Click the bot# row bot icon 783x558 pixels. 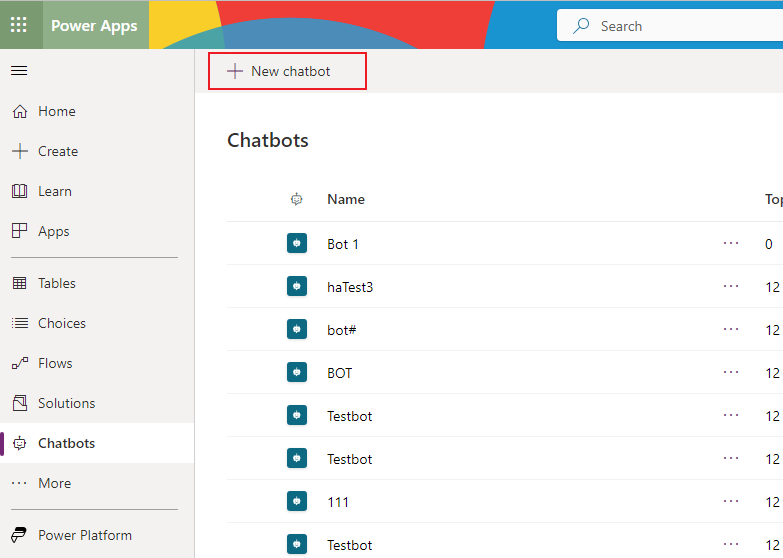[297, 330]
